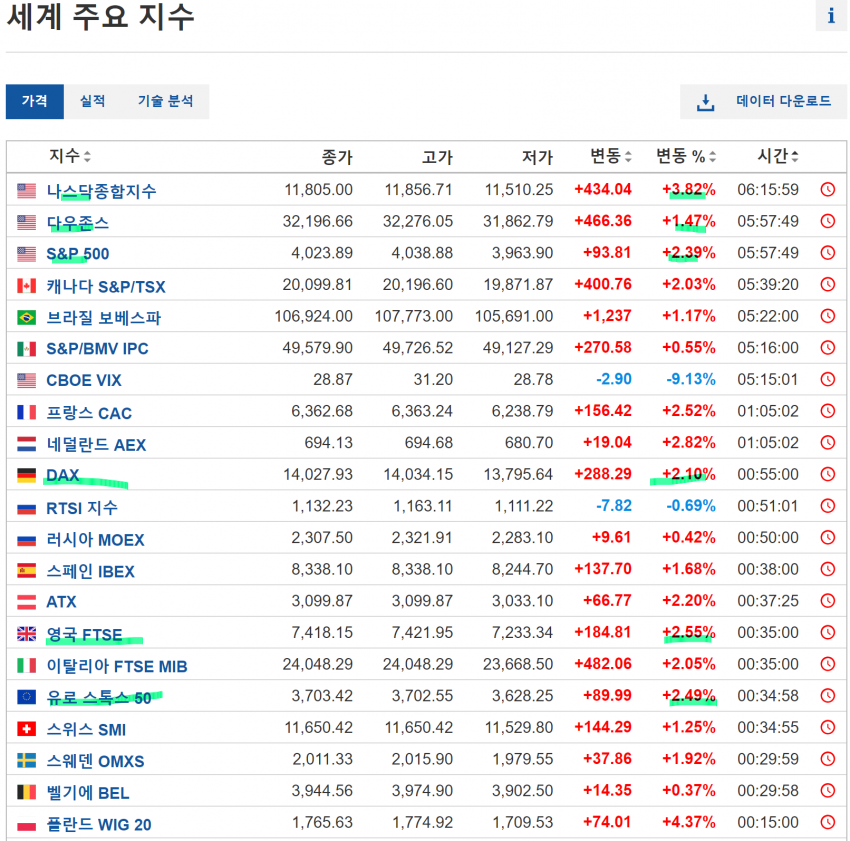This screenshot has height=841, width=850.
Task: Open the 유로 스톡스 50 link
Action: [99, 697]
